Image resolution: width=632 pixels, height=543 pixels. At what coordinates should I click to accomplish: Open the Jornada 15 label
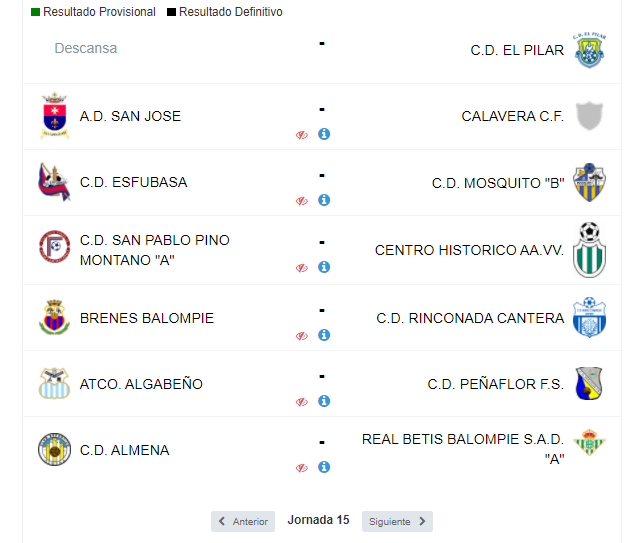[318, 520]
